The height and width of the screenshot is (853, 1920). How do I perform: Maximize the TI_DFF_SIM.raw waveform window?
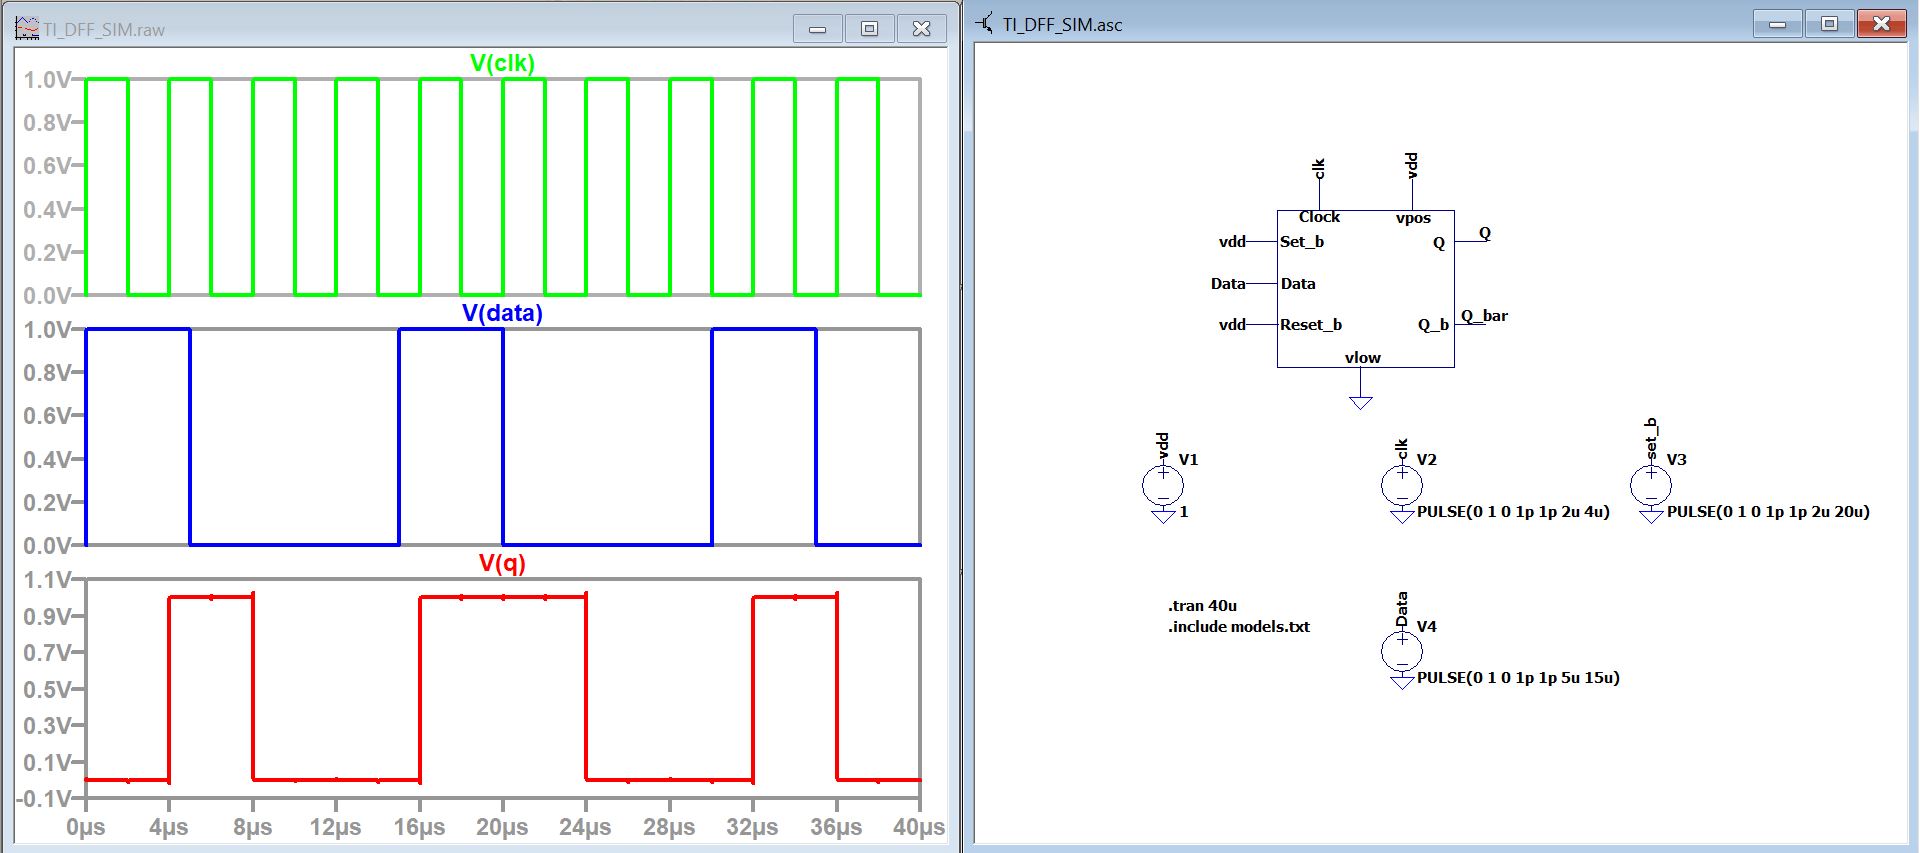[x=869, y=29]
